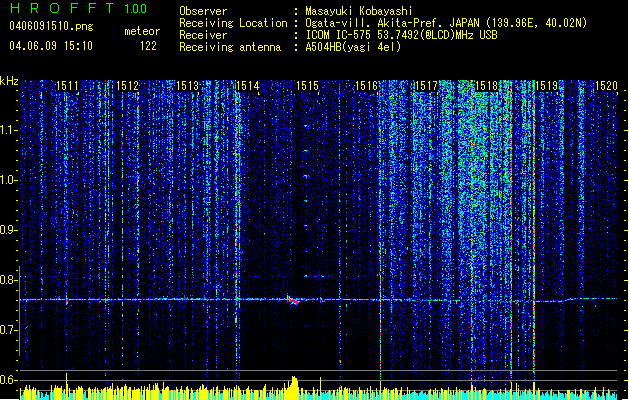Click the 1514 time marker
The width and height of the screenshot is (629, 400).
coord(247,85)
